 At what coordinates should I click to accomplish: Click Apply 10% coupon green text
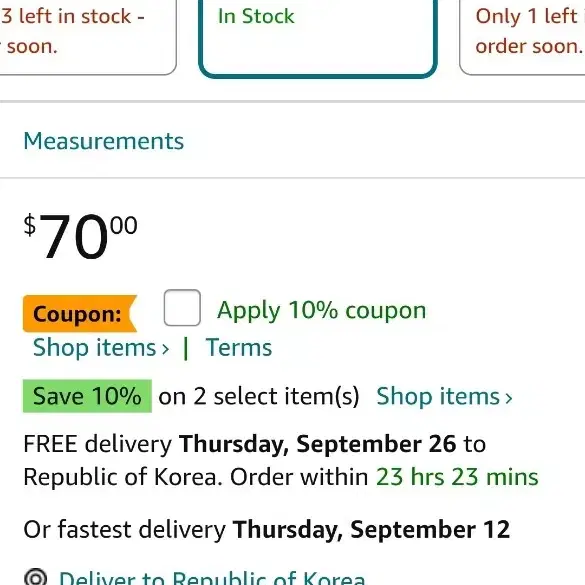[x=322, y=310]
